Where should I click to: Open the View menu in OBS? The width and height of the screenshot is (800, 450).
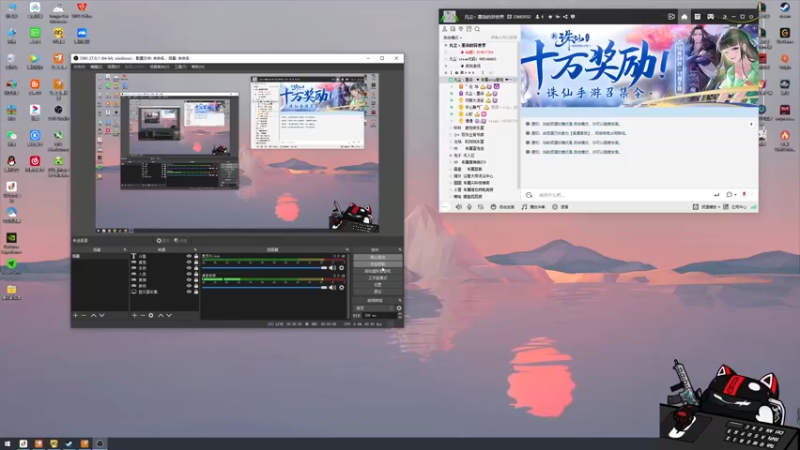click(x=113, y=67)
